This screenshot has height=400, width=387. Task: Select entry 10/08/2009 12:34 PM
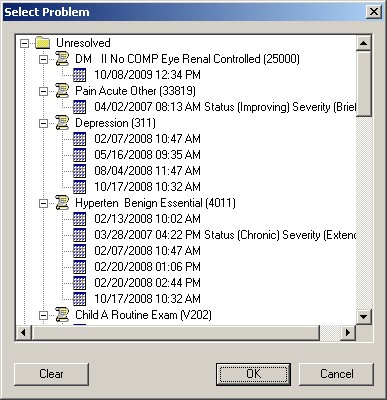[147, 75]
